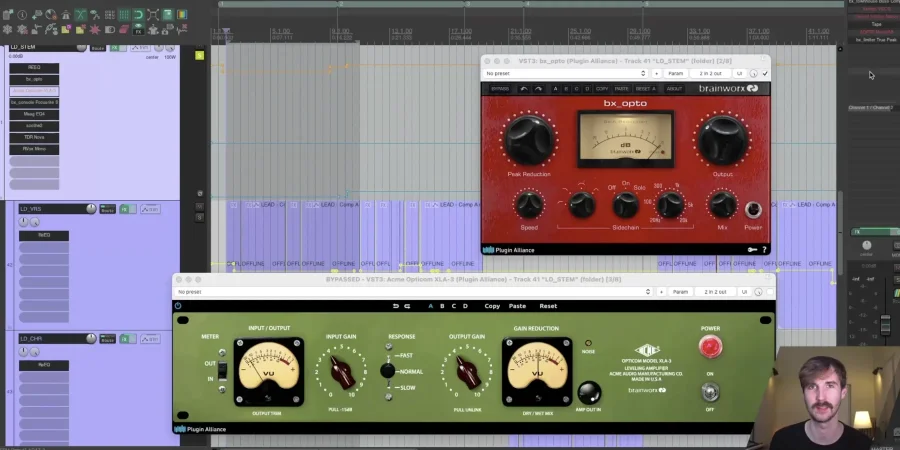Image resolution: width=900 pixels, height=450 pixels.
Task: Open the Param menu in Acme Opticom window
Action: pyautogui.click(x=680, y=292)
